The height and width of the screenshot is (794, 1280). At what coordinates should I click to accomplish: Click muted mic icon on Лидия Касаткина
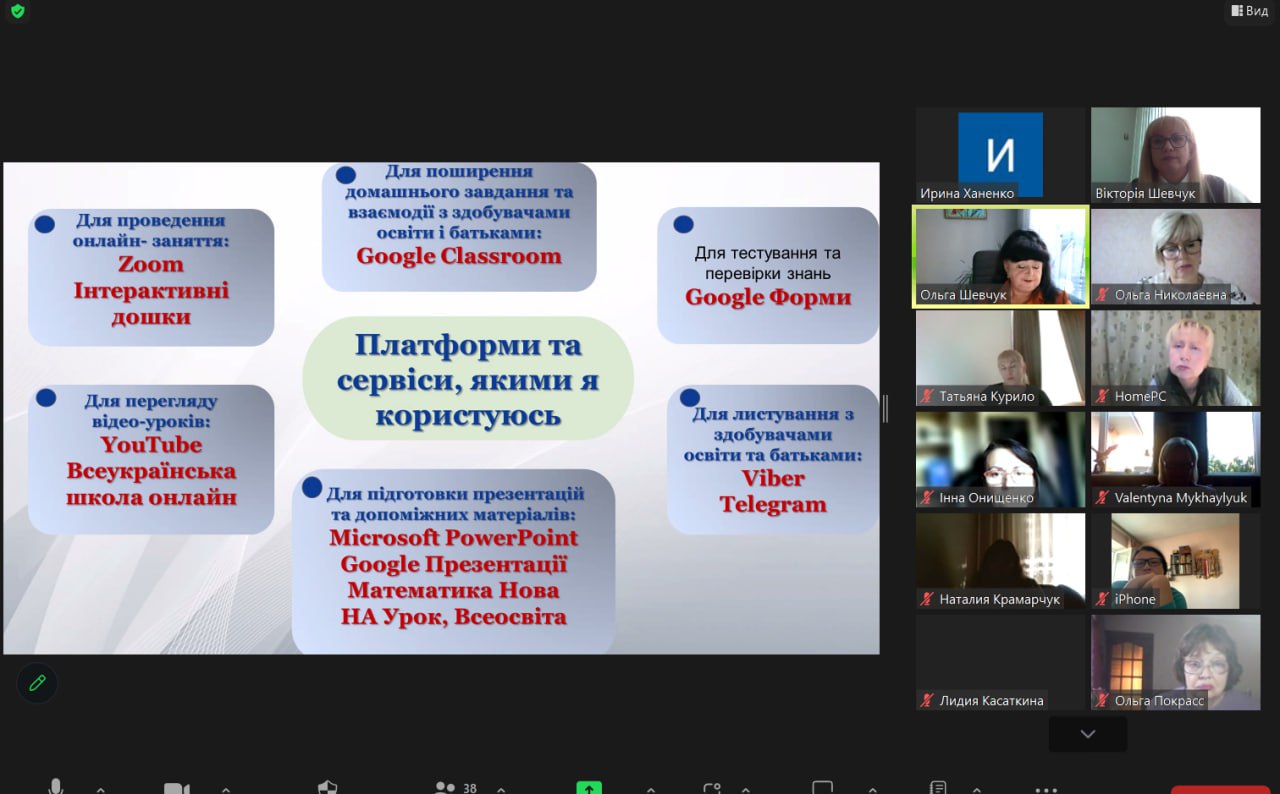(x=928, y=700)
